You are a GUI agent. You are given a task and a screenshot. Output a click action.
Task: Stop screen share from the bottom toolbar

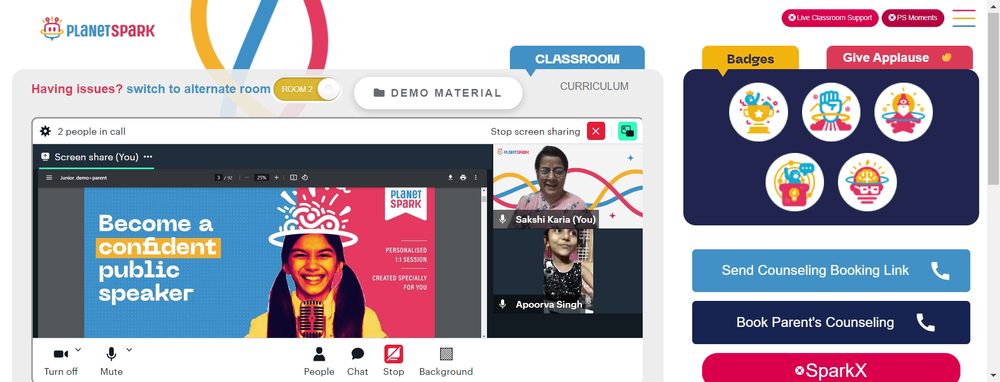393,361
